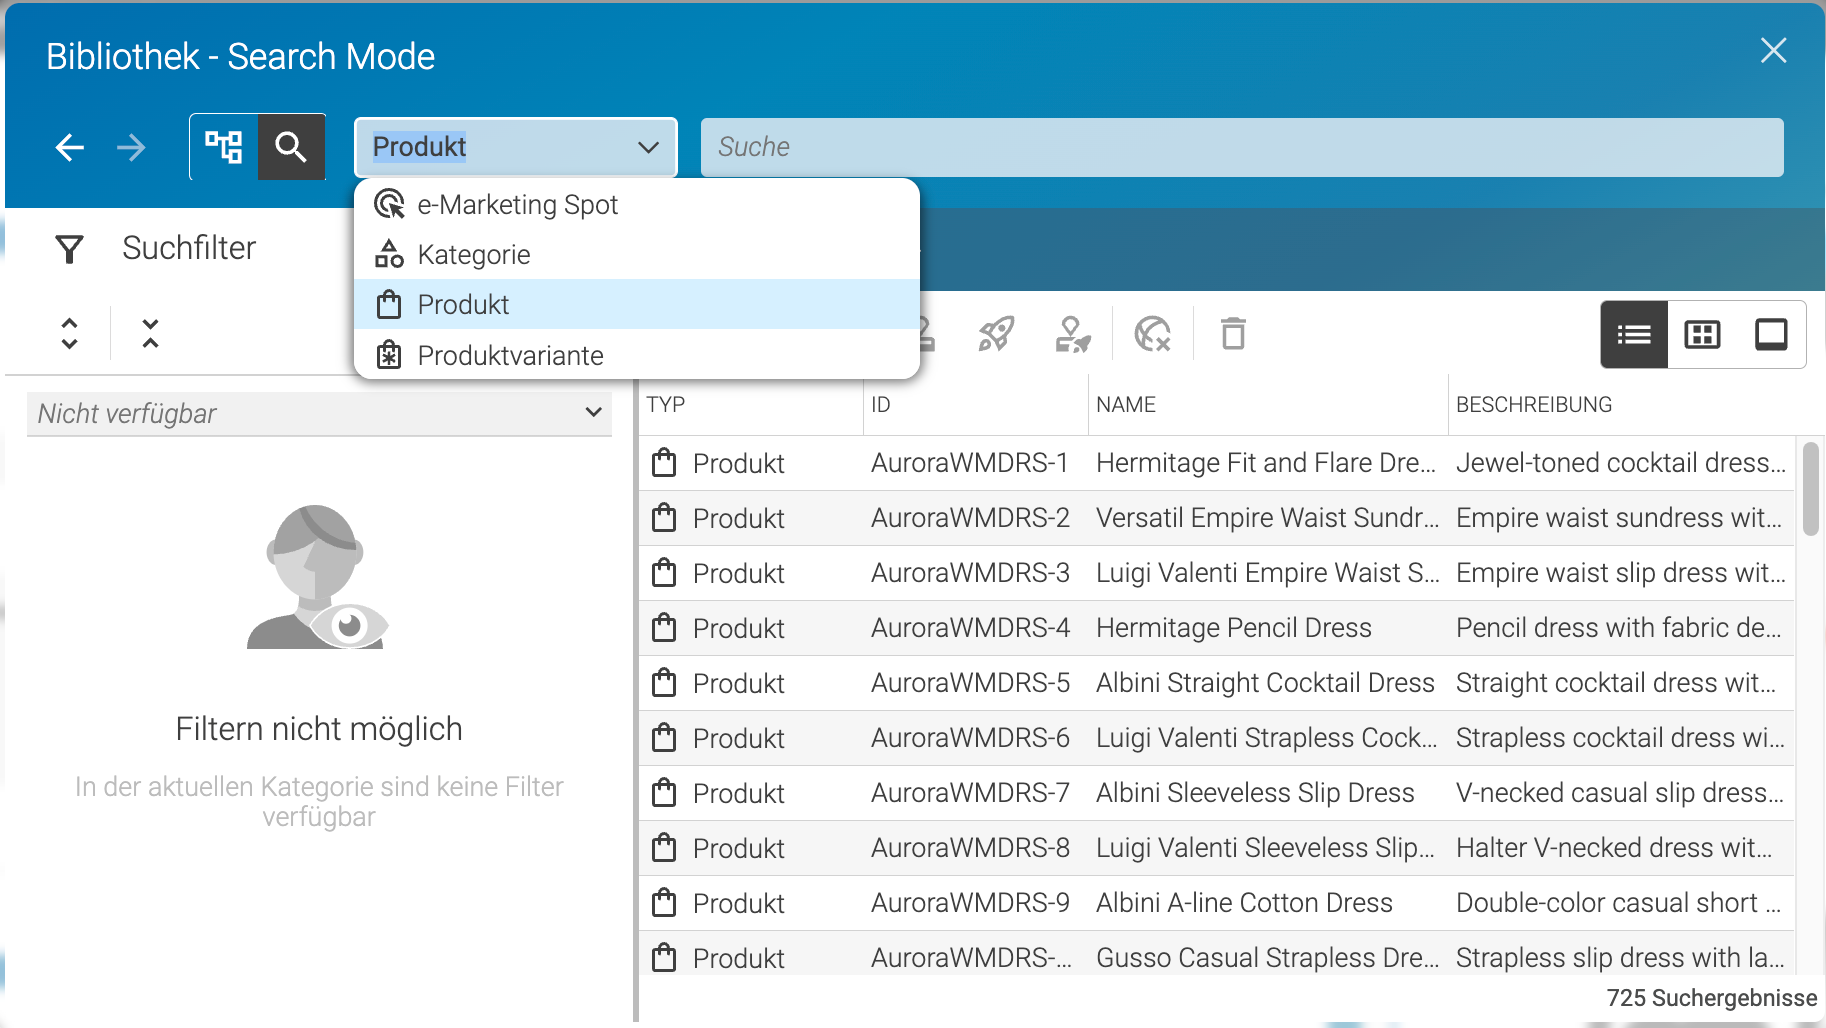Click Luigi Valenti Strapless Cocktail name
The image size is (1826, 1028).
click(1267, 737)
